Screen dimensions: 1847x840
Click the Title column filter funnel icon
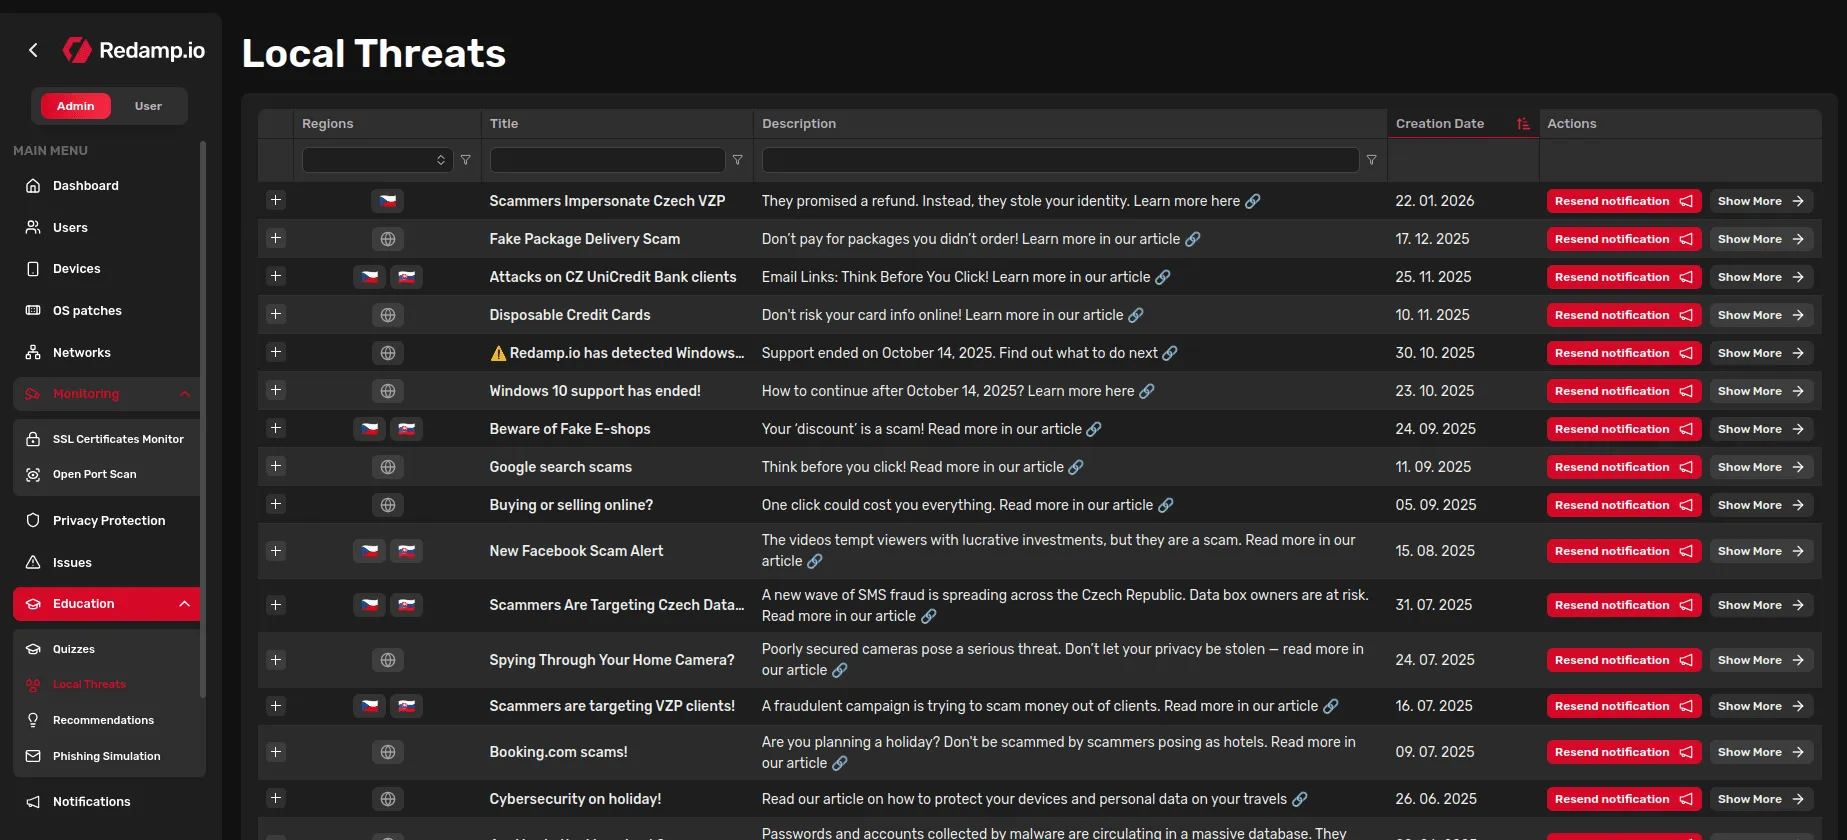pyautogui.click(x=737, y=160)
